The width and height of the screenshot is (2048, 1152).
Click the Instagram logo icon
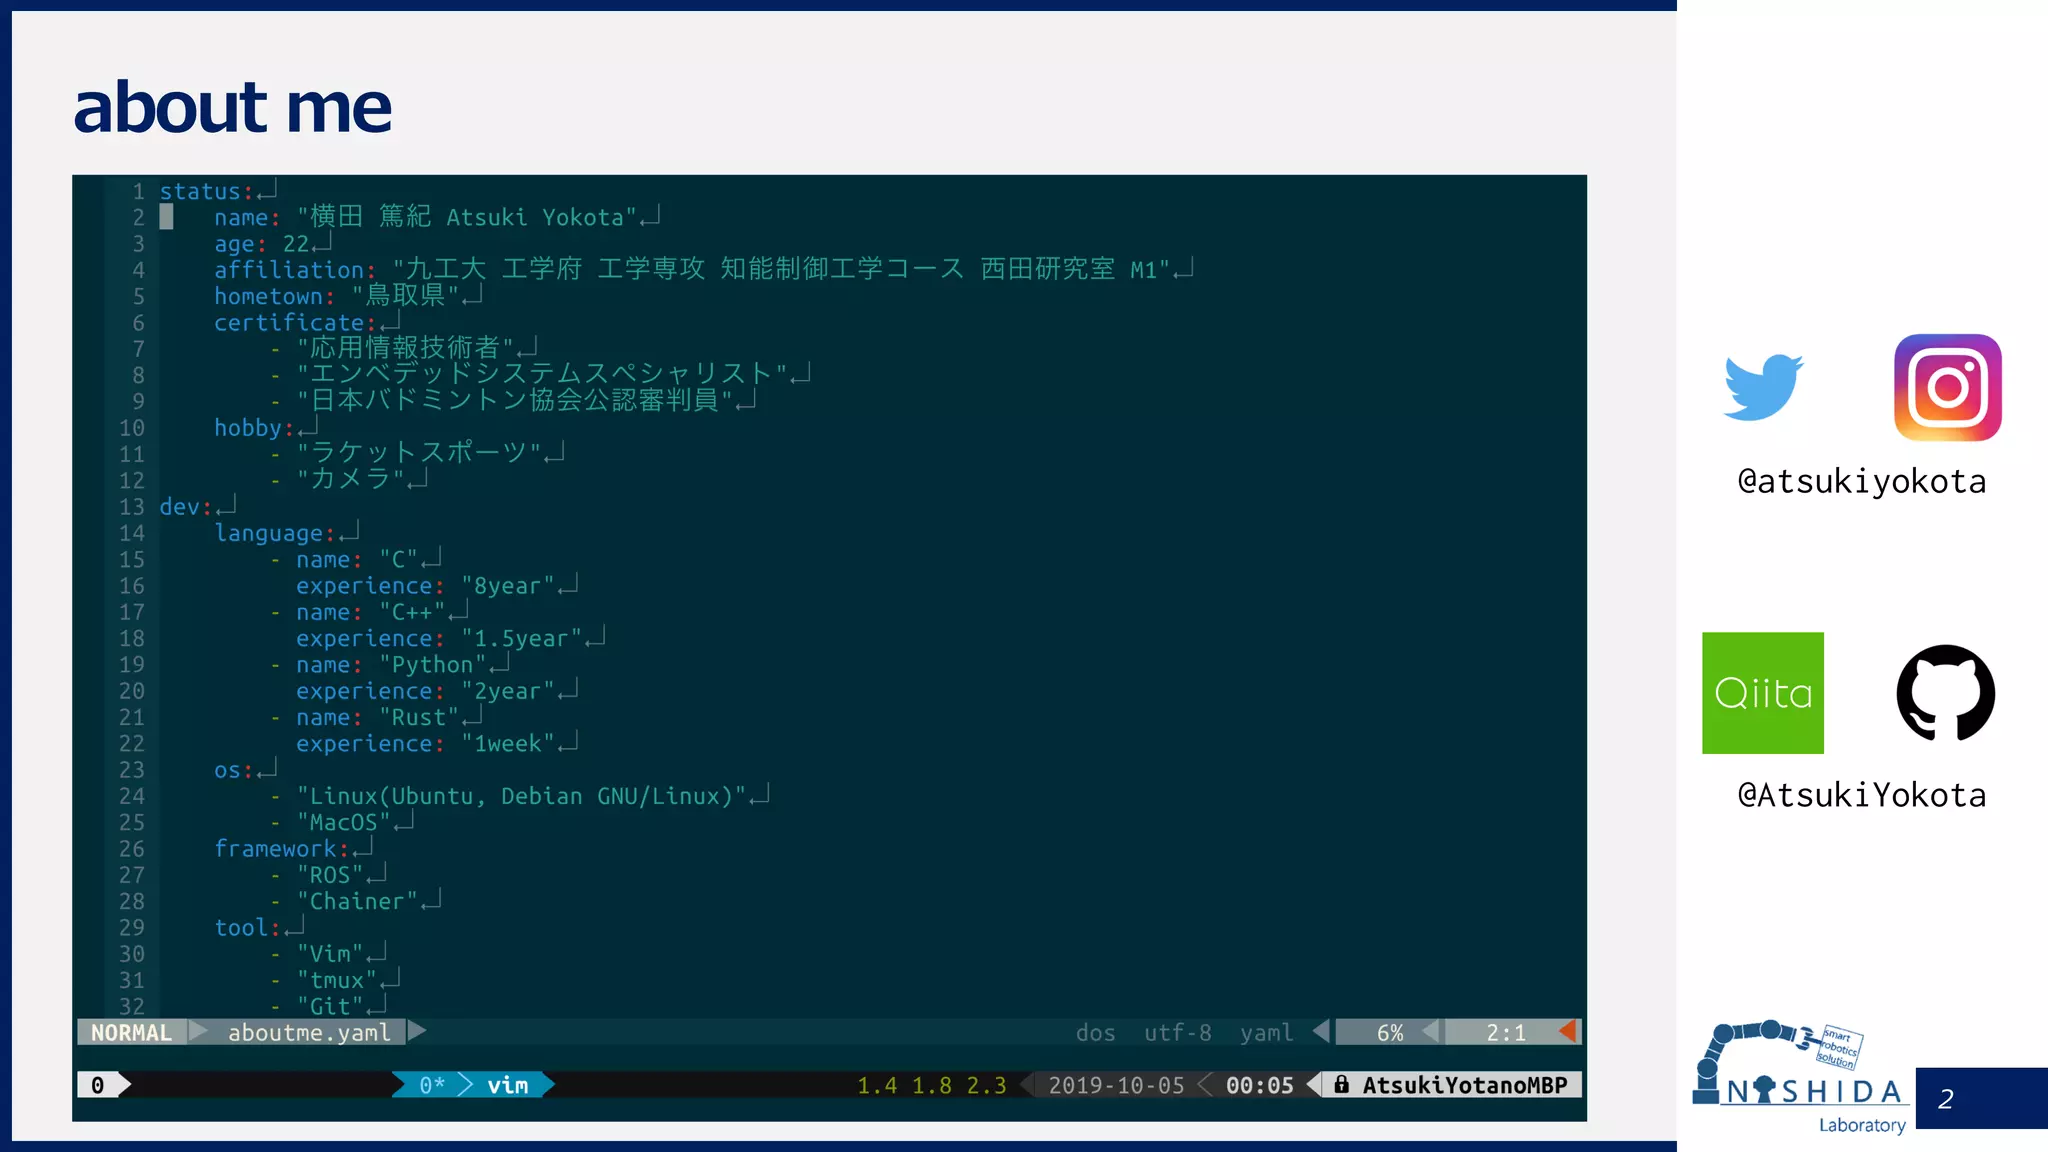tap(1947, 388)
